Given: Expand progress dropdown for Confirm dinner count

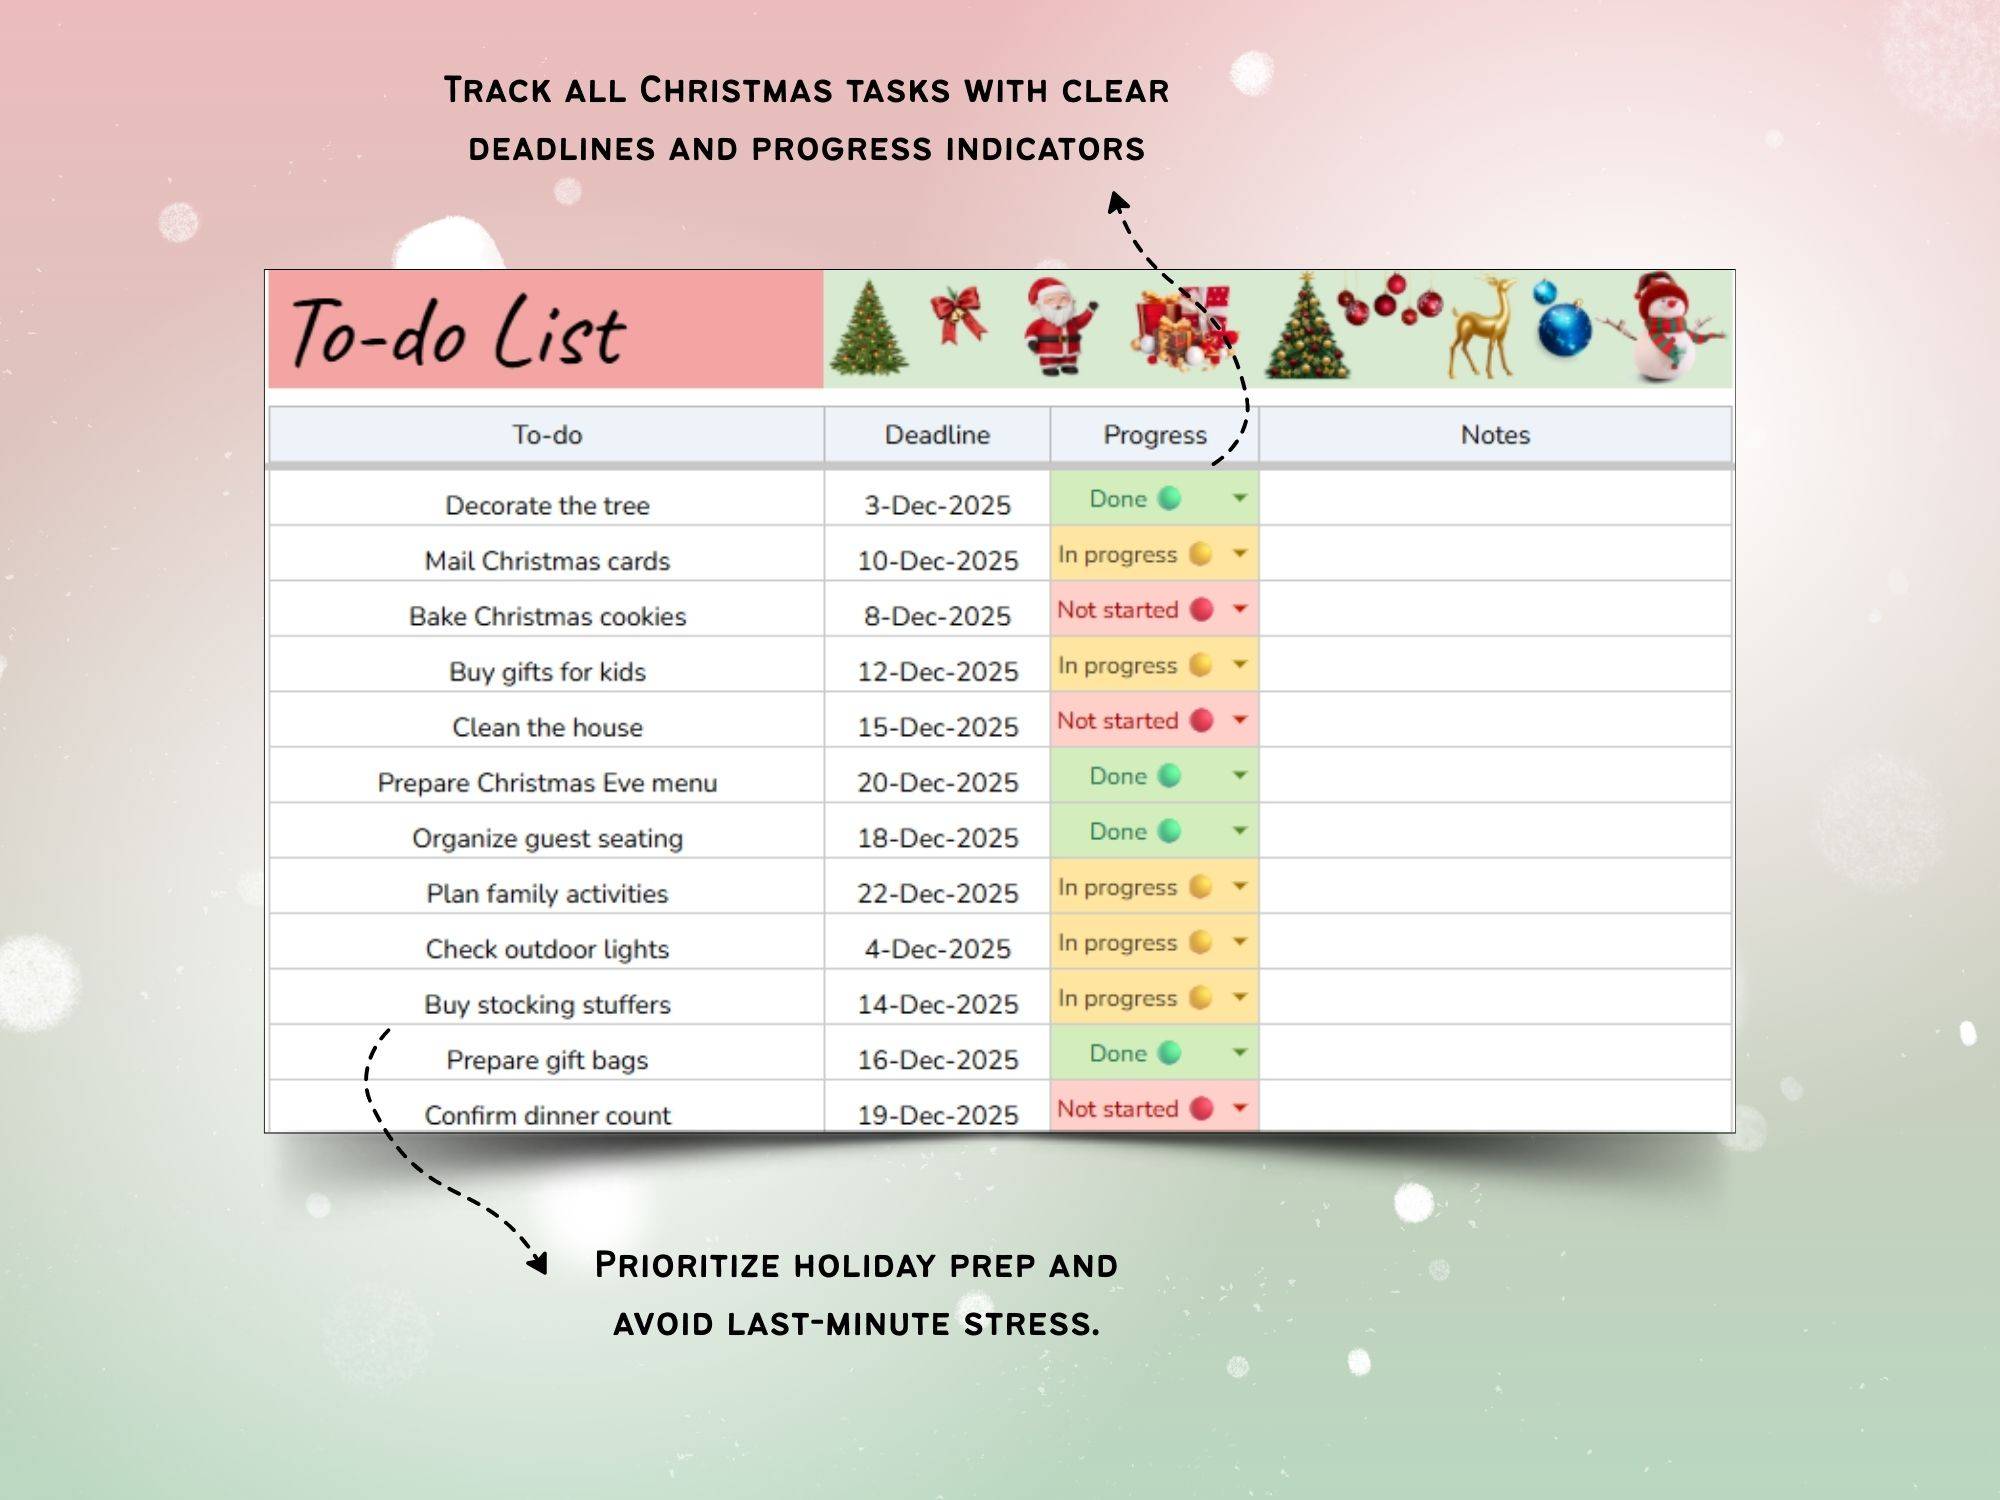Looking at the screenshot, I should click(1239, 1108).
